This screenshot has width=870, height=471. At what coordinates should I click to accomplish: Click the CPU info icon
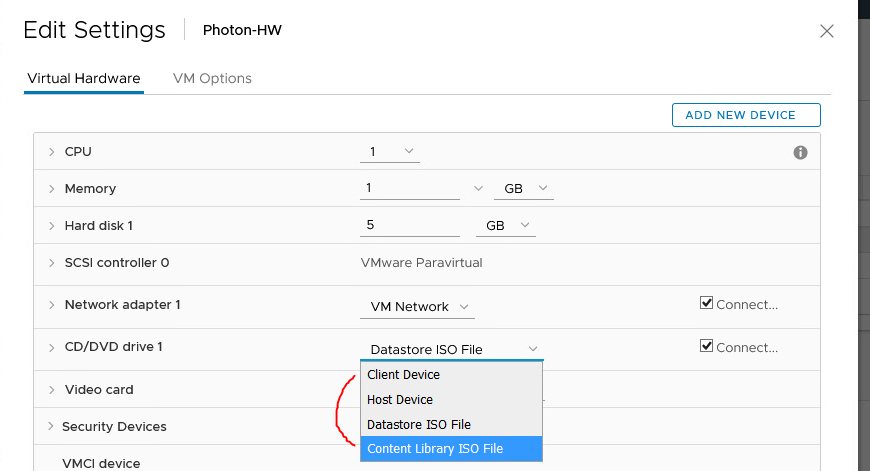(800, 153)
